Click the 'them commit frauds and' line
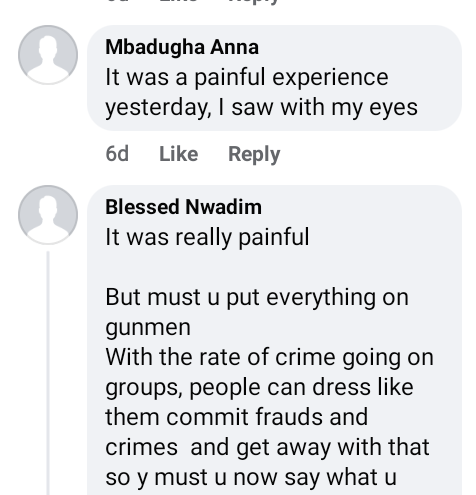This screenshot has height=495, width=476. click(237, 417)
